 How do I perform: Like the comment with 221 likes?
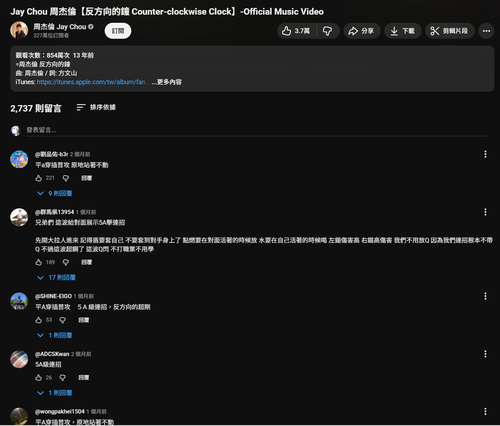coord(39,178)
